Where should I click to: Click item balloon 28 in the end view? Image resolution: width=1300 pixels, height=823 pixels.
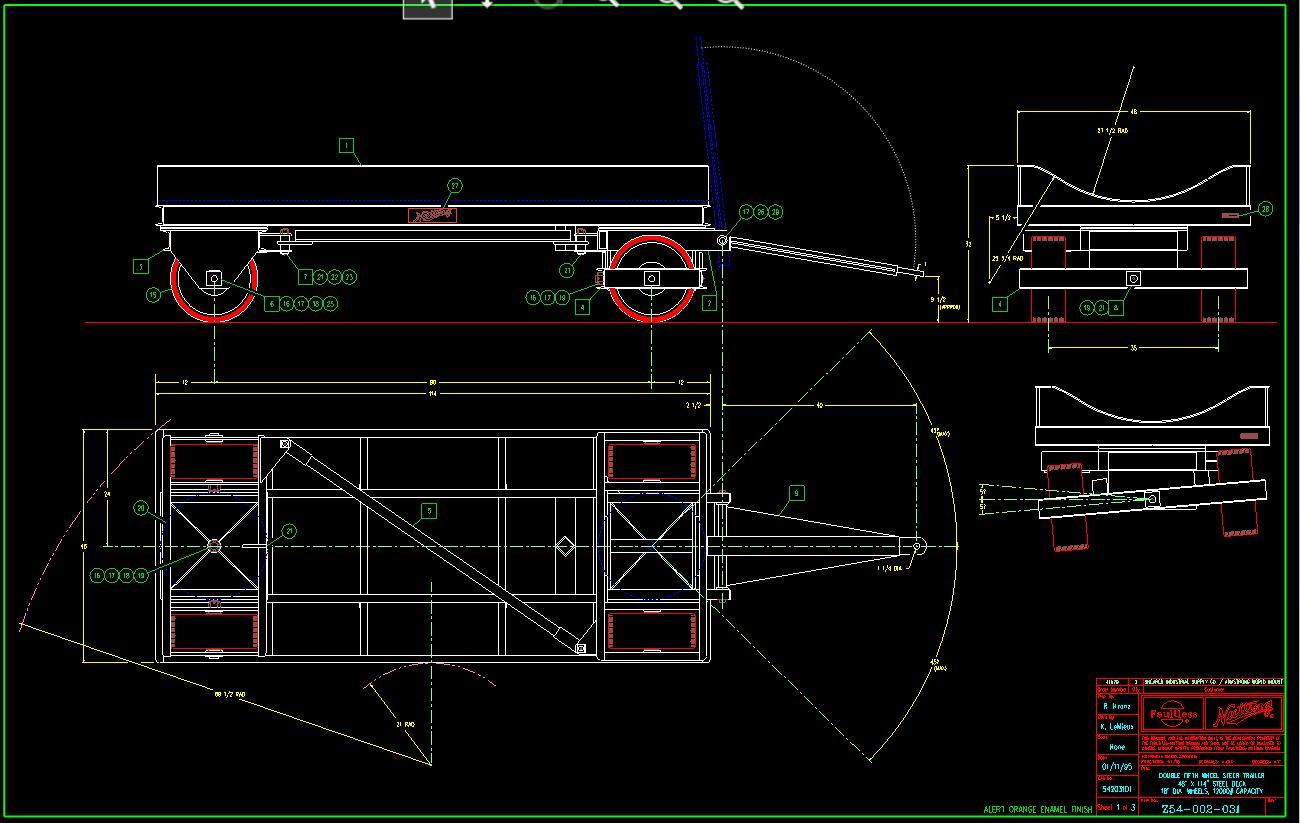pos(1266,209)
